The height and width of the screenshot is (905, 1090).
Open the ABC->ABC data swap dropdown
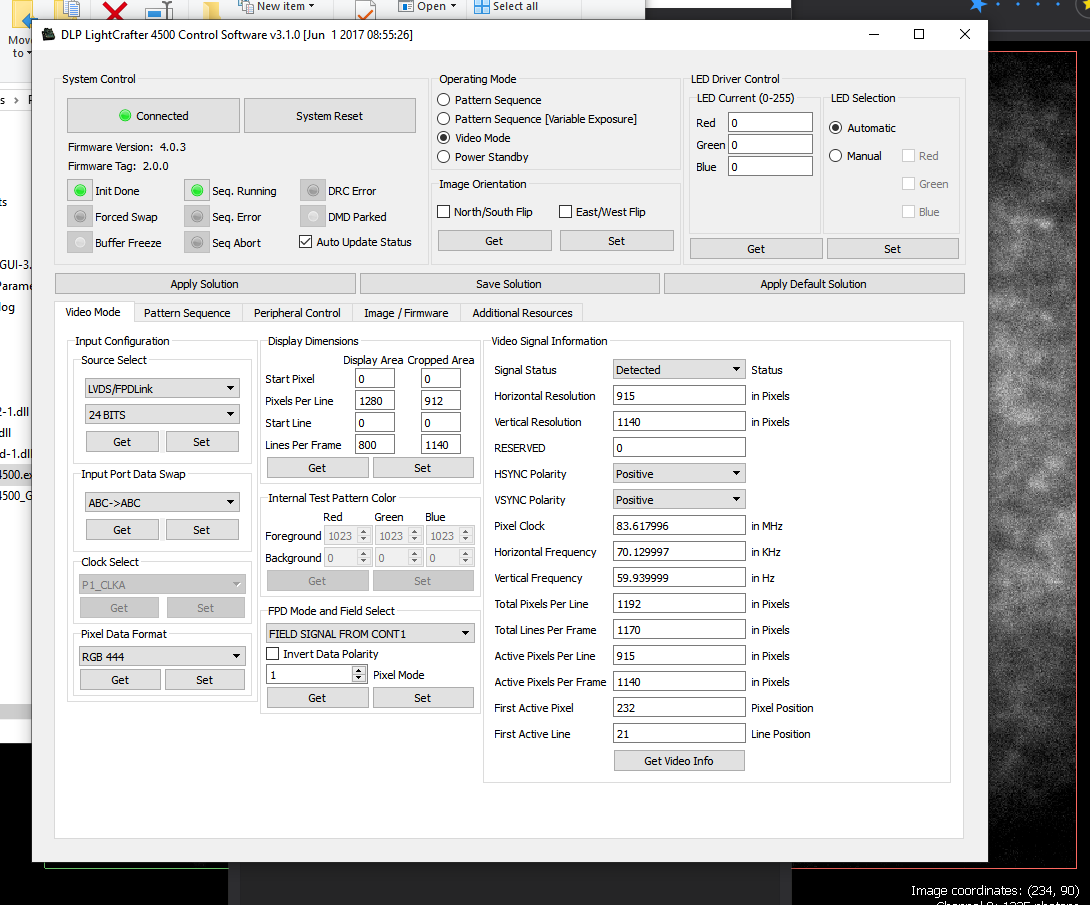tap(162, 502)
